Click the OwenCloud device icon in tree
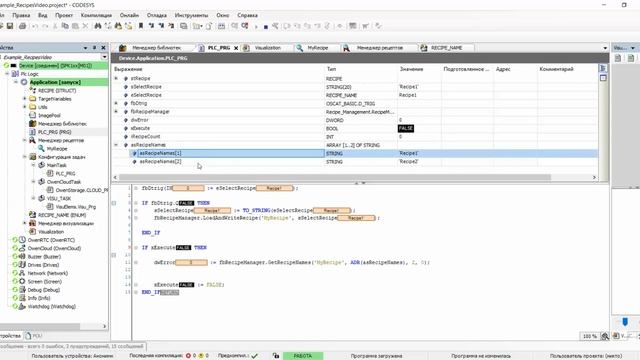Image resolution: width=640 pixels, height=360 pixels. [x=22, y=248]
